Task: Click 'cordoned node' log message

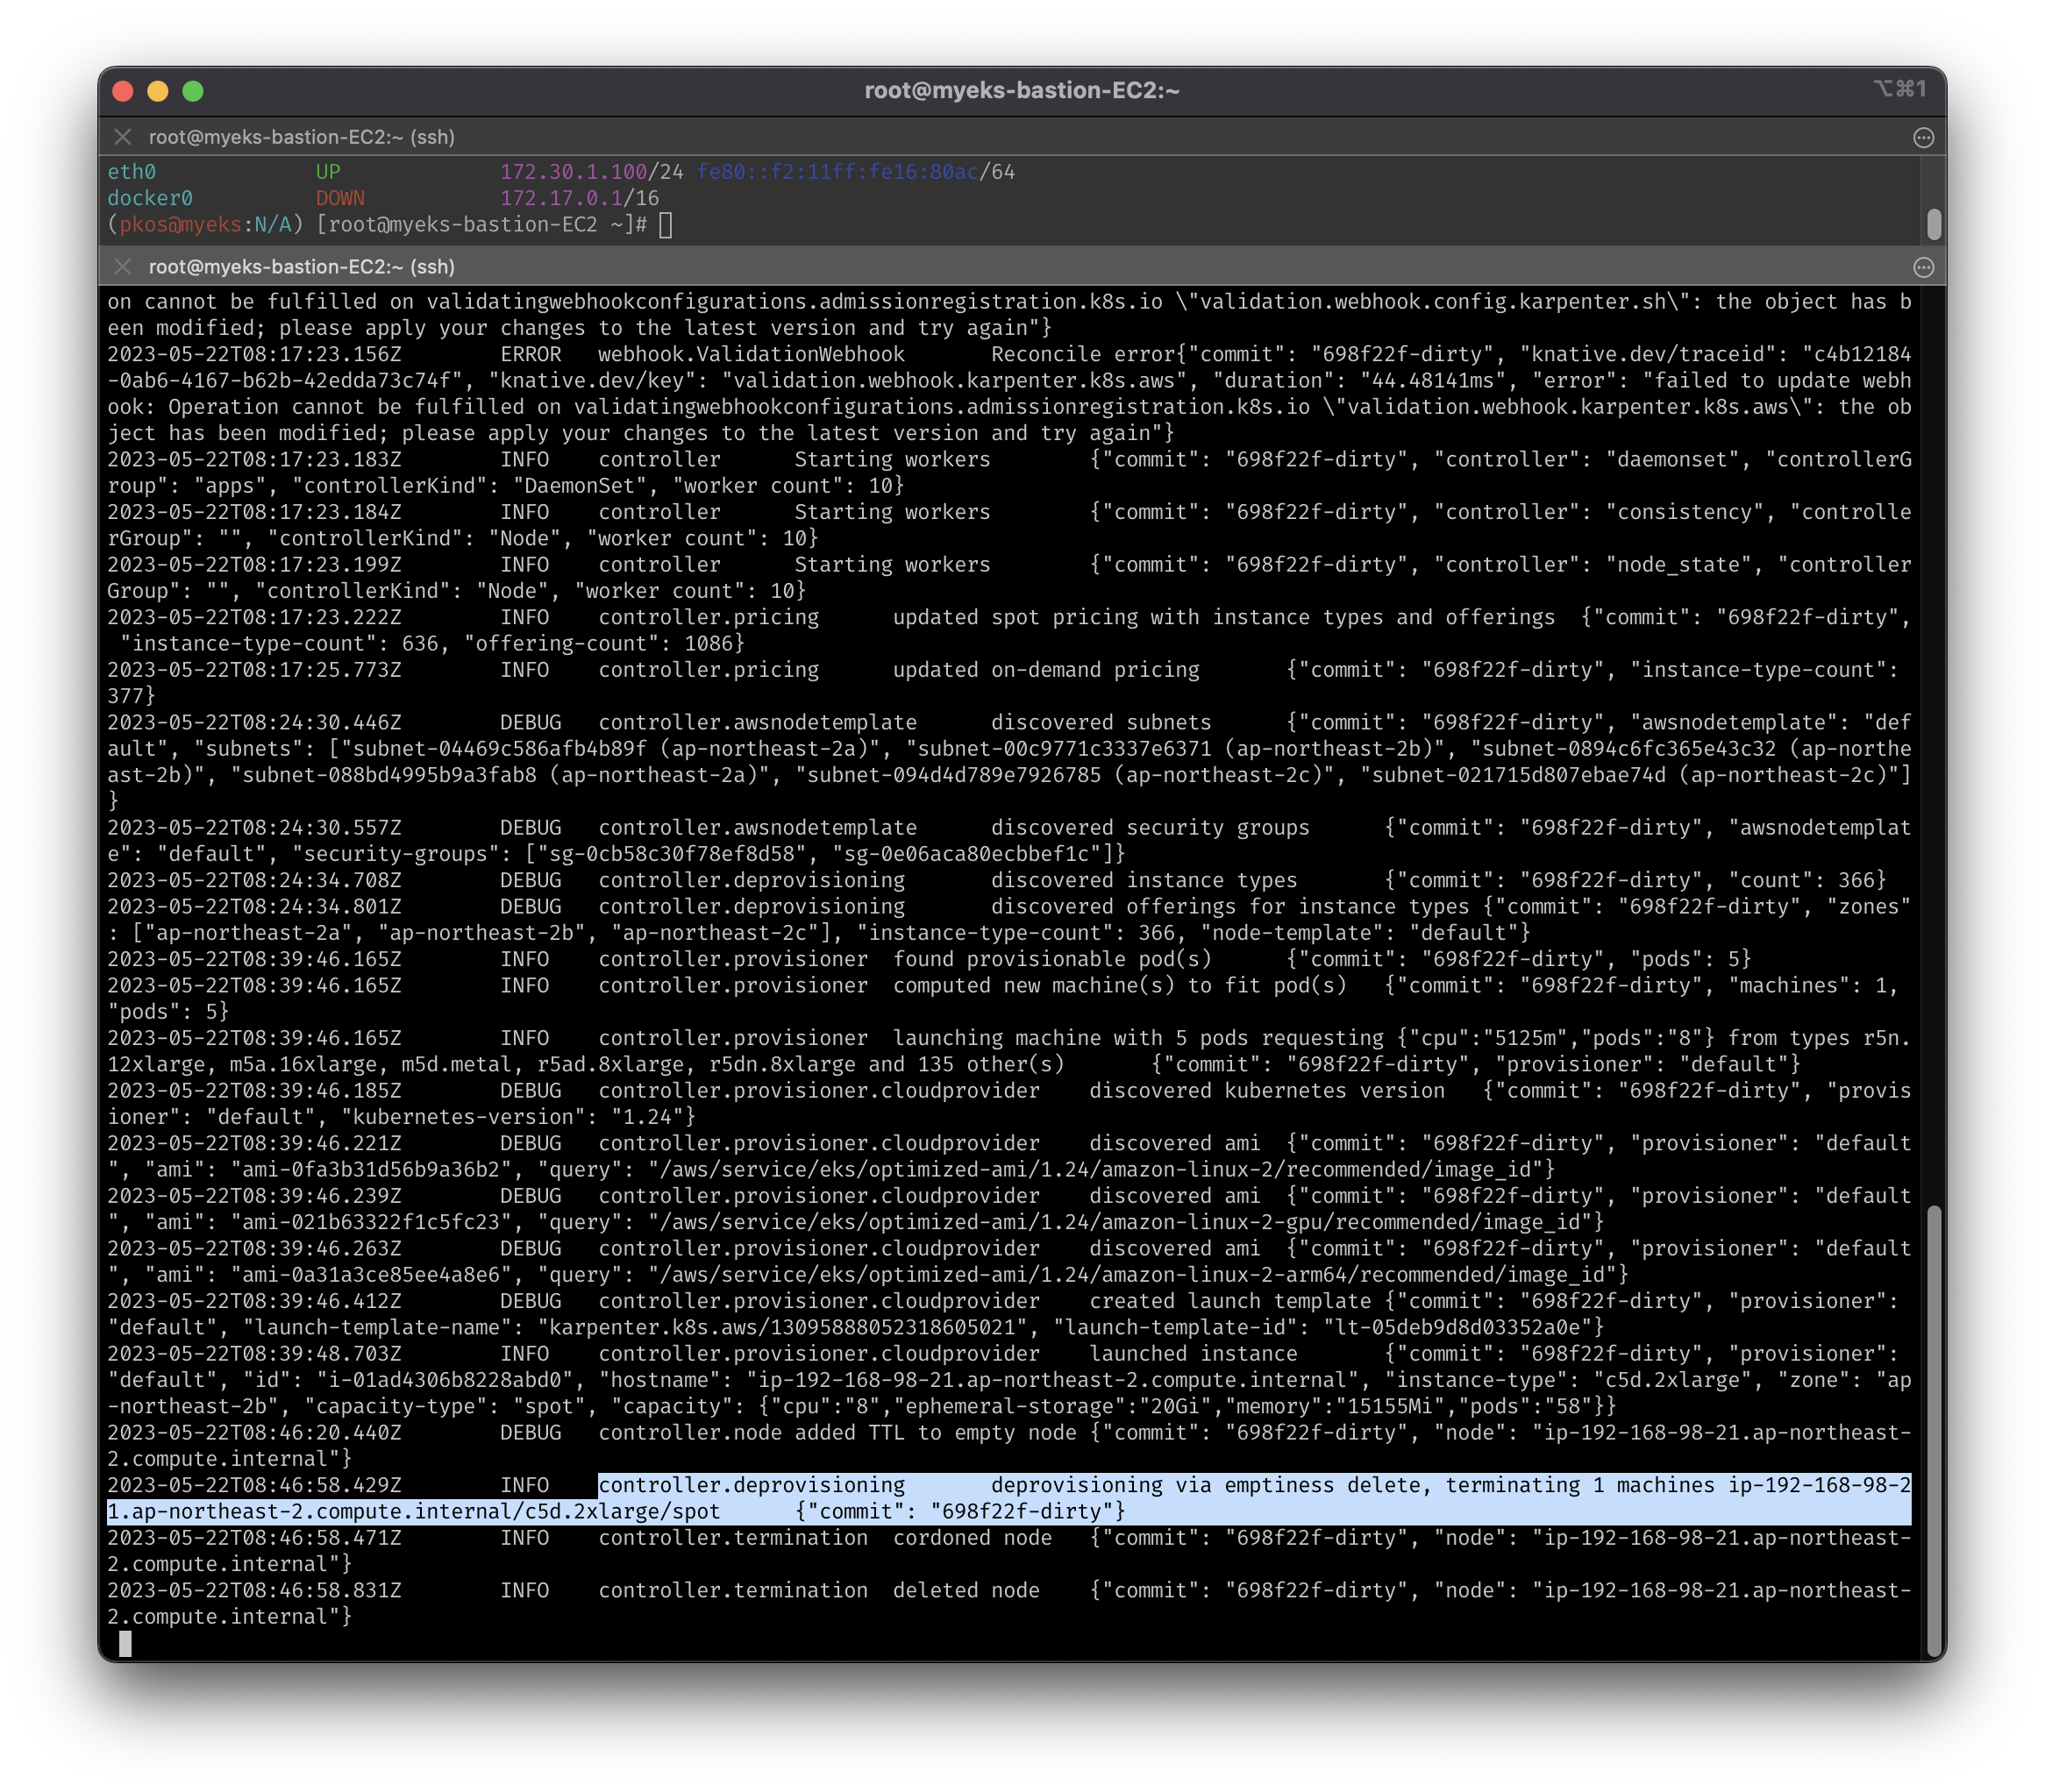Action: [972, 1538]
